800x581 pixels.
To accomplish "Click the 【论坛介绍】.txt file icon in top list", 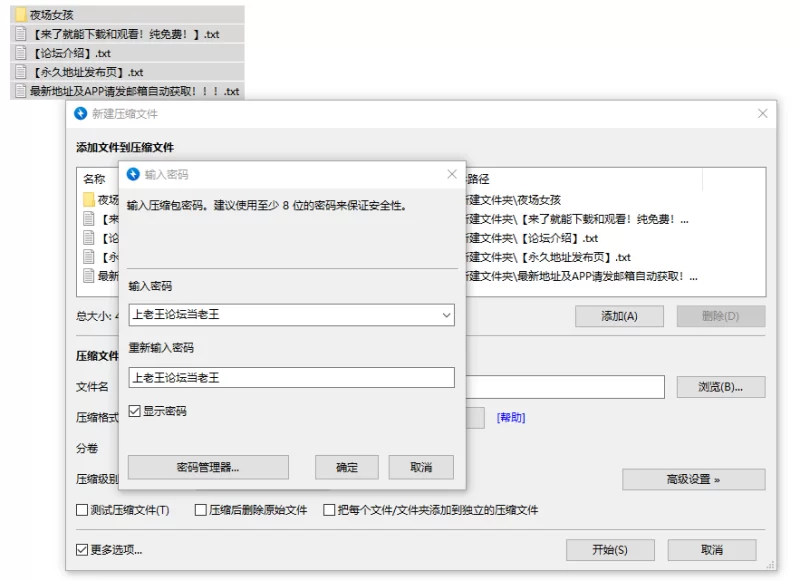I will pyautogui.click(x=20, y=53).
